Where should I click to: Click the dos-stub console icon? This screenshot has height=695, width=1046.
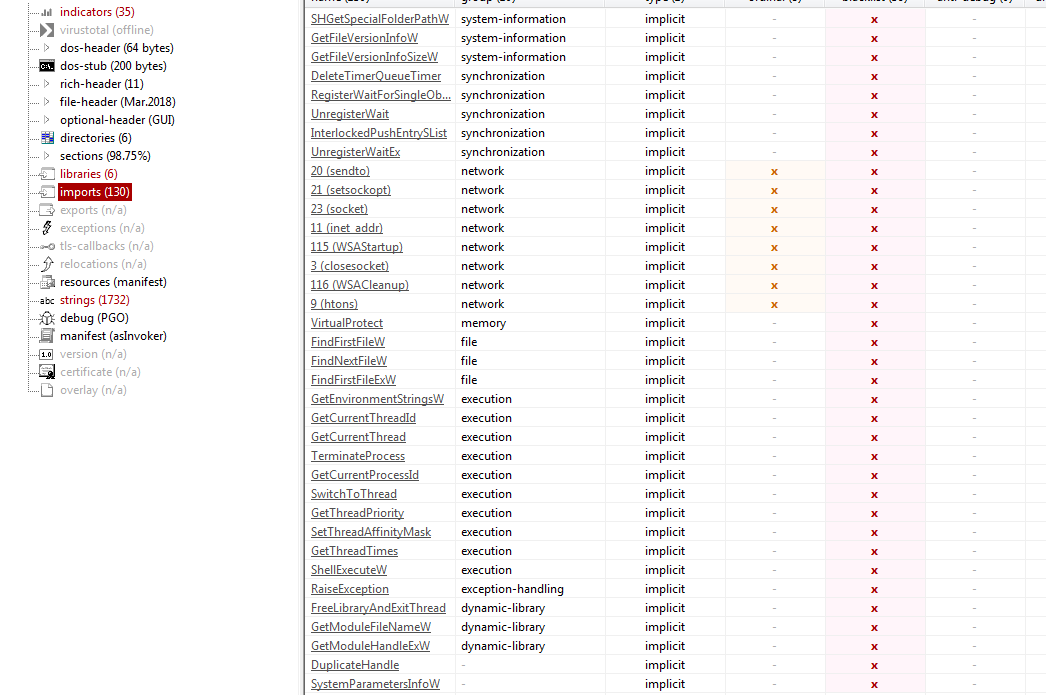(47, 66)
